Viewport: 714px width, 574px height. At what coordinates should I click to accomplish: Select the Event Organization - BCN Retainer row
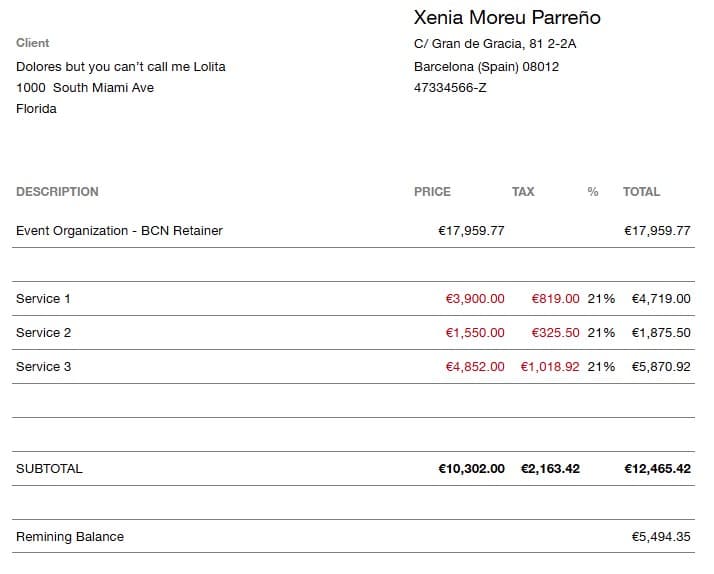353,231
